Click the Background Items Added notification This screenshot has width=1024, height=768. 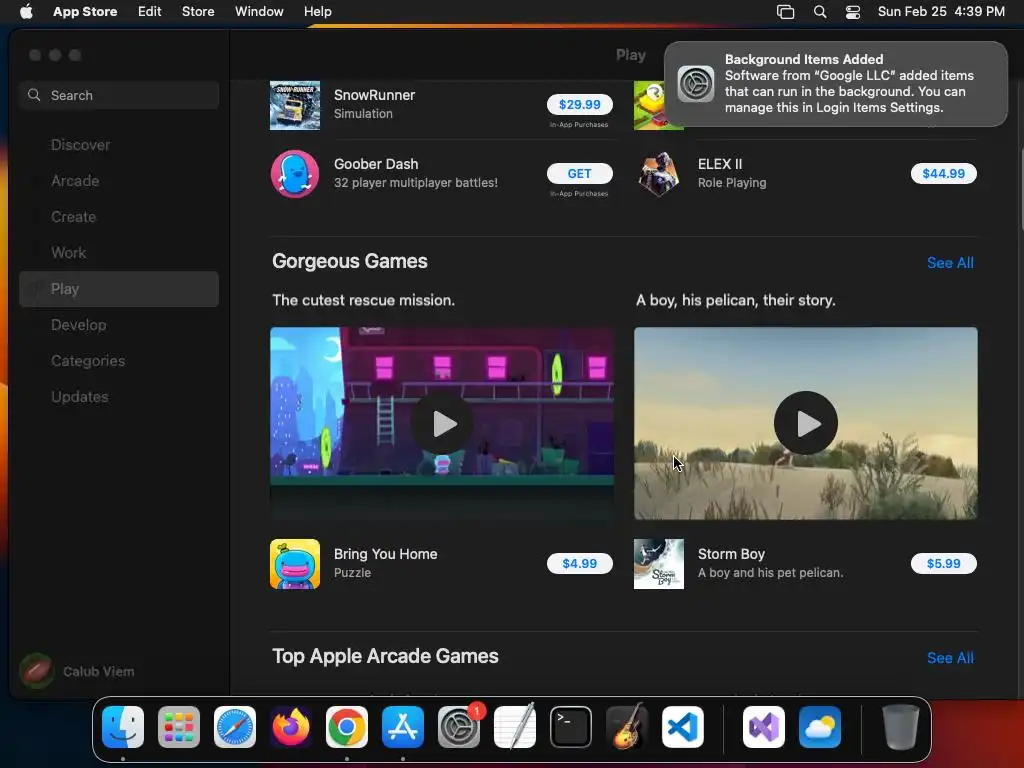(836, 84)
